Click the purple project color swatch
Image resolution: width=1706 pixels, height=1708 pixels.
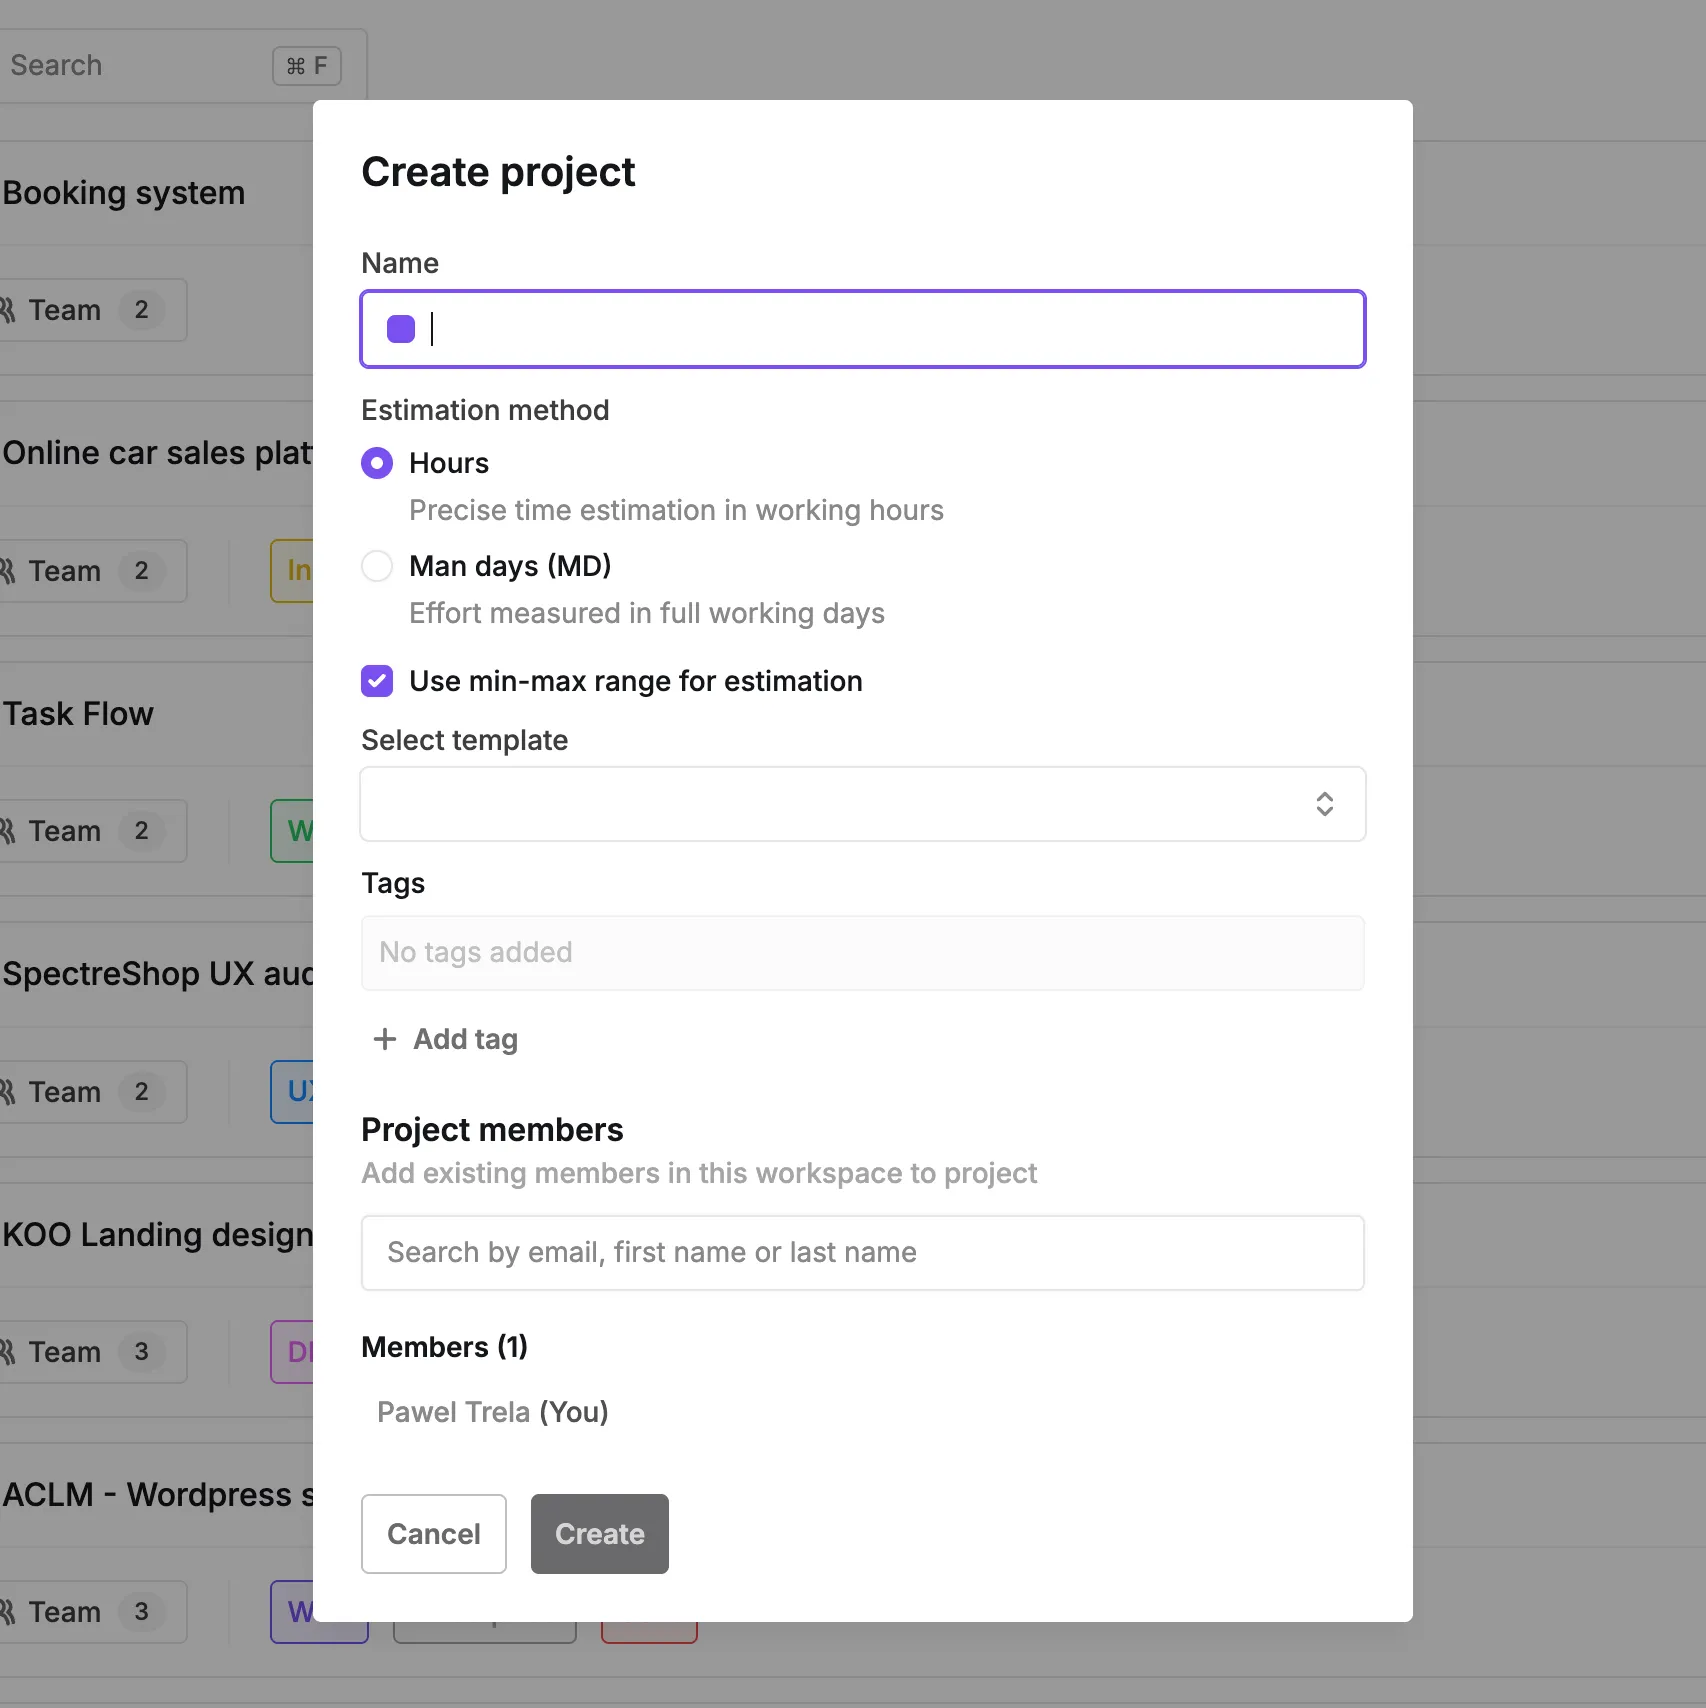click(x=401, y=329)
